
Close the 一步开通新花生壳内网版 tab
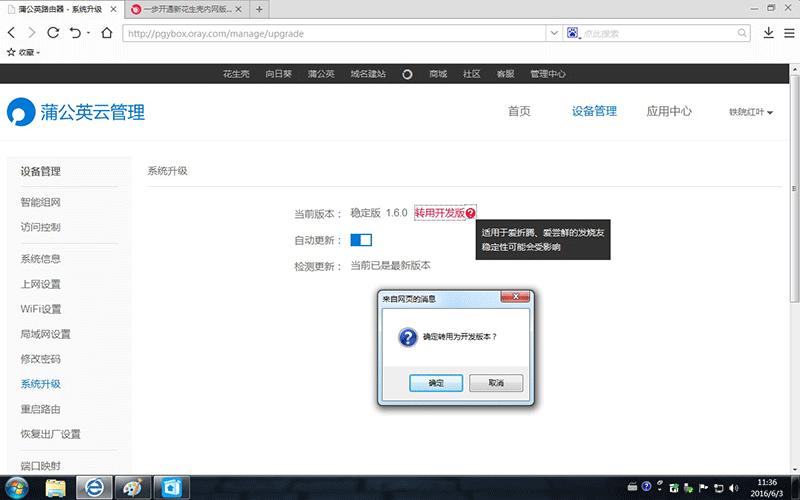pos(238,9)
